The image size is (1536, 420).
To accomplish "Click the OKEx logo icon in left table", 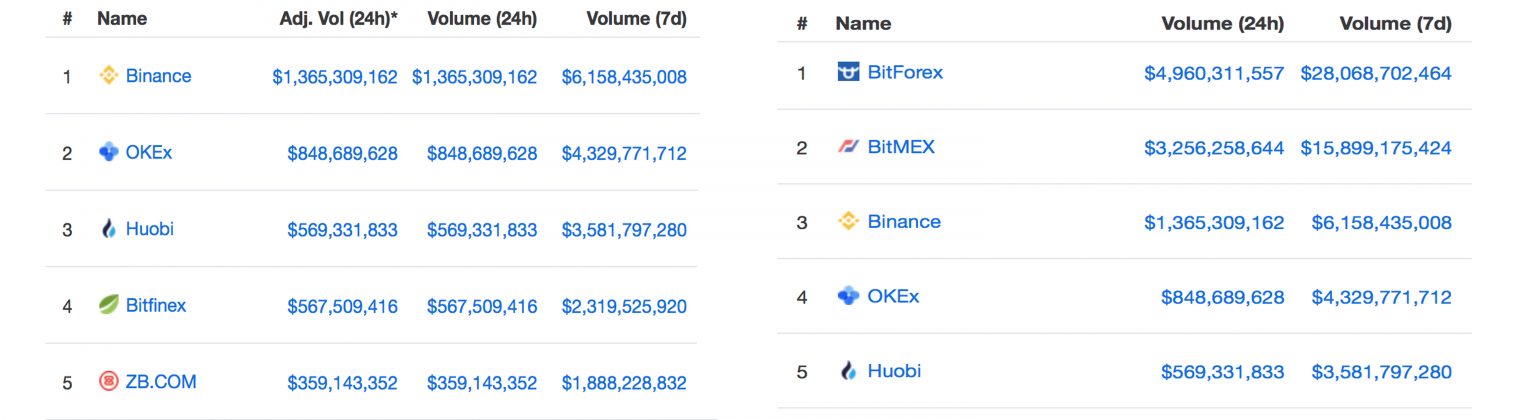I will click(109, 153).
